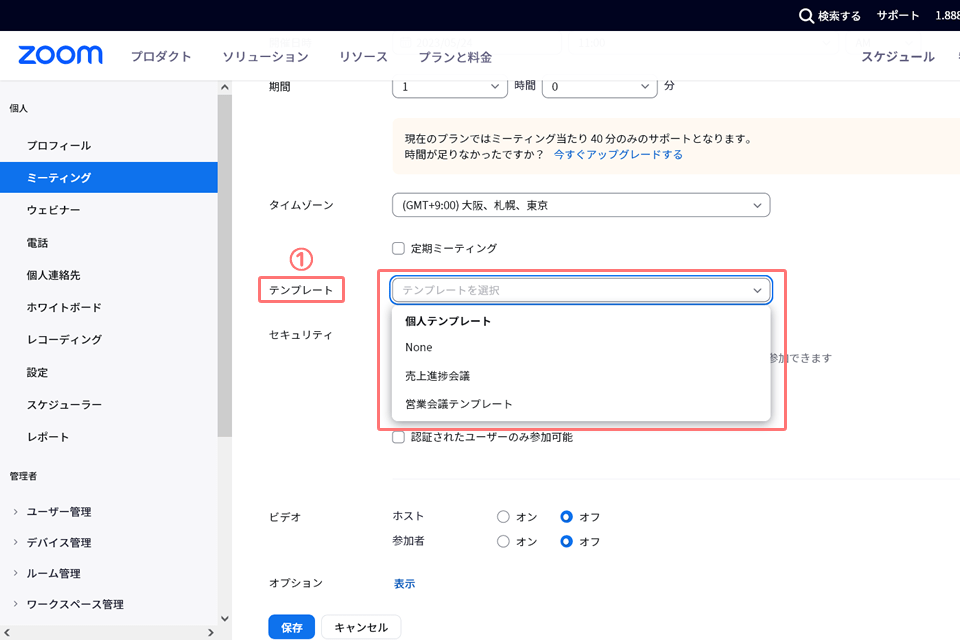Set 参加者 video to オン
The height and width of the screenshot is (640, 960).
pos(503,541)
